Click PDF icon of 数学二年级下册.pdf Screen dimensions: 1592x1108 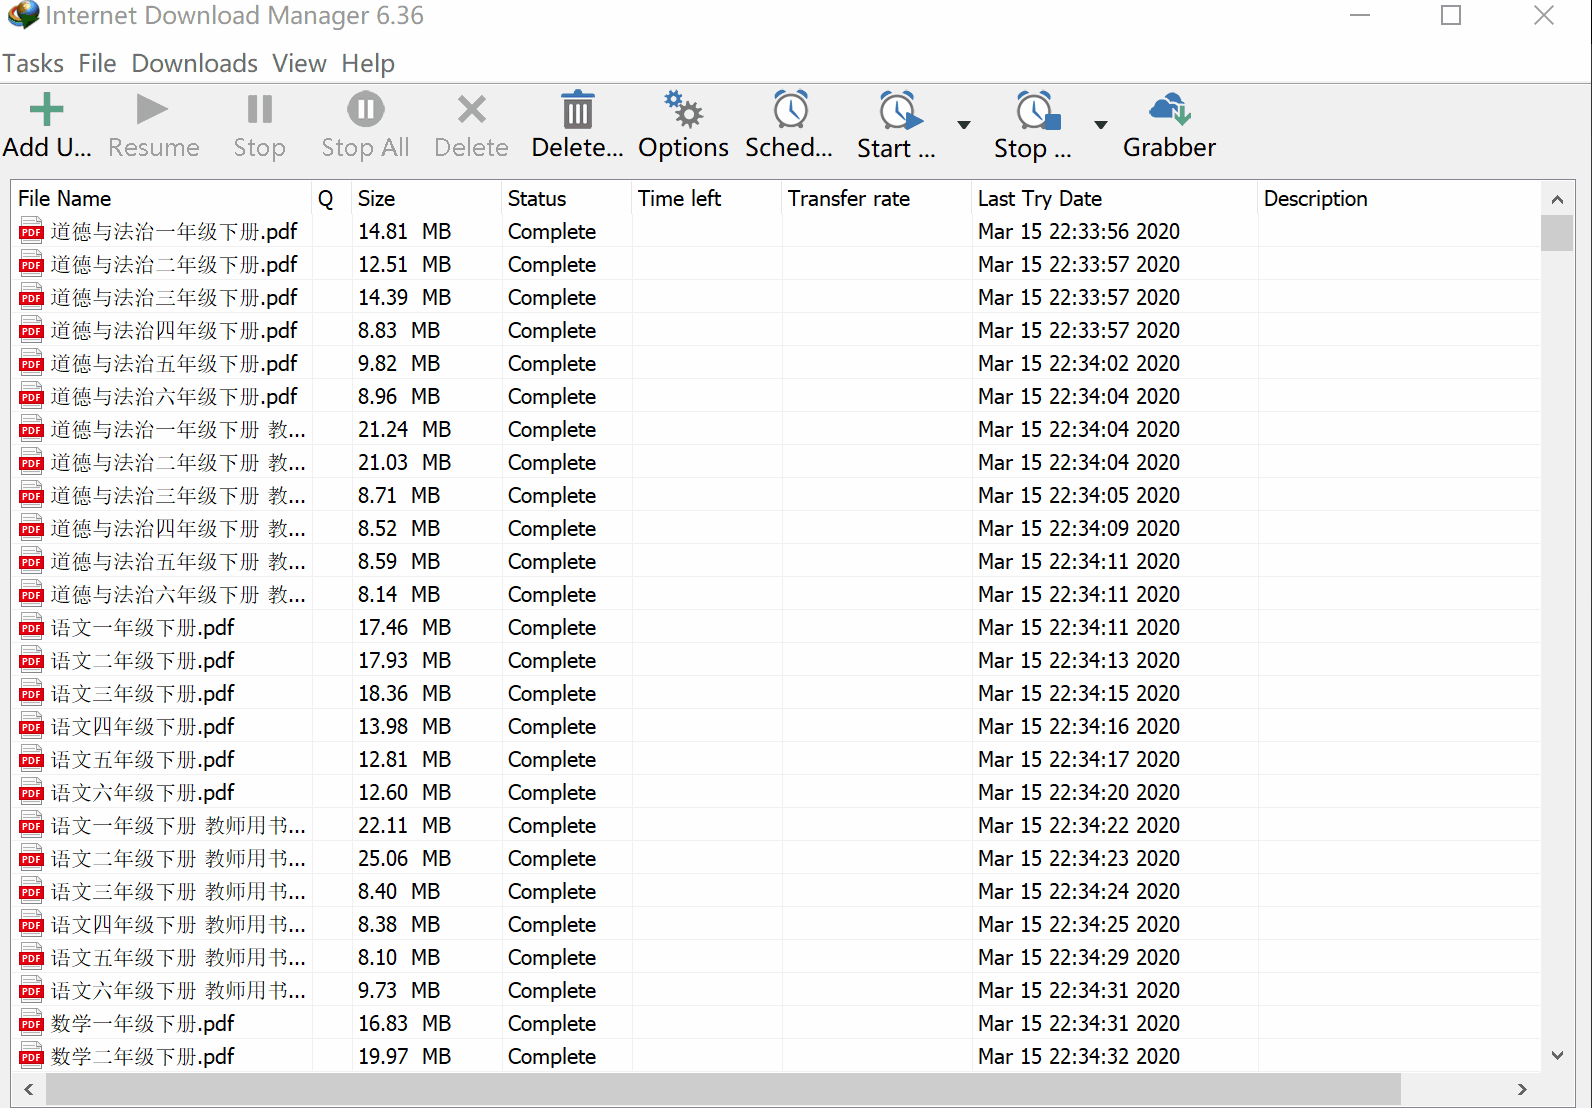pyautogui.click(x=32, y=1056)
